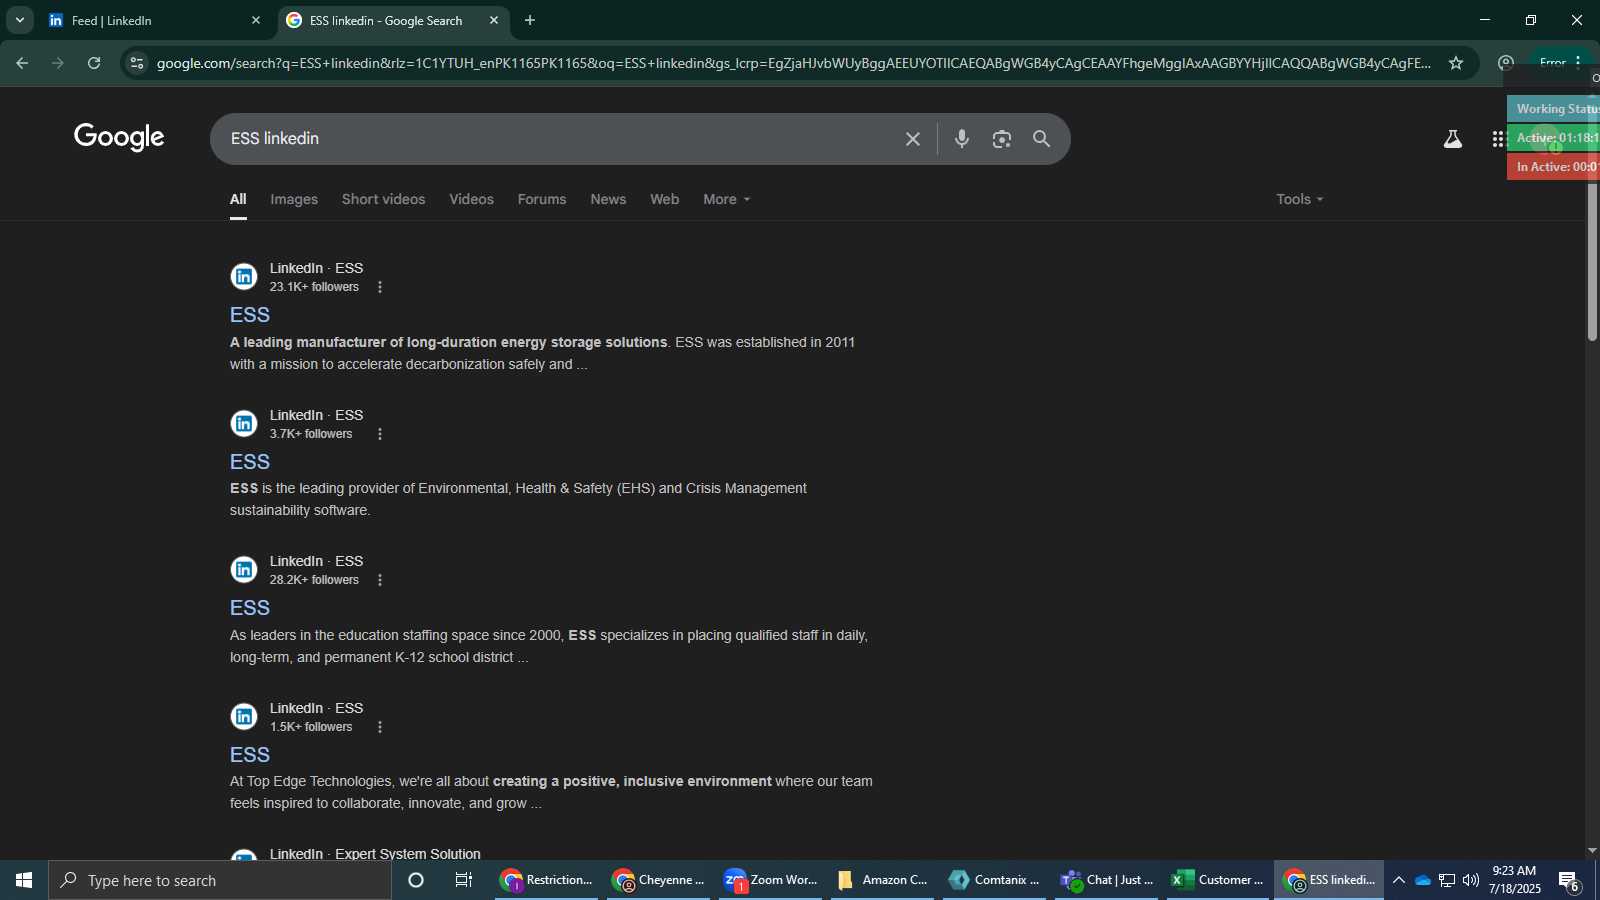Screen dimensions: 1600x900
Task: Expand the Tools dropdown
Action: 1299,199
